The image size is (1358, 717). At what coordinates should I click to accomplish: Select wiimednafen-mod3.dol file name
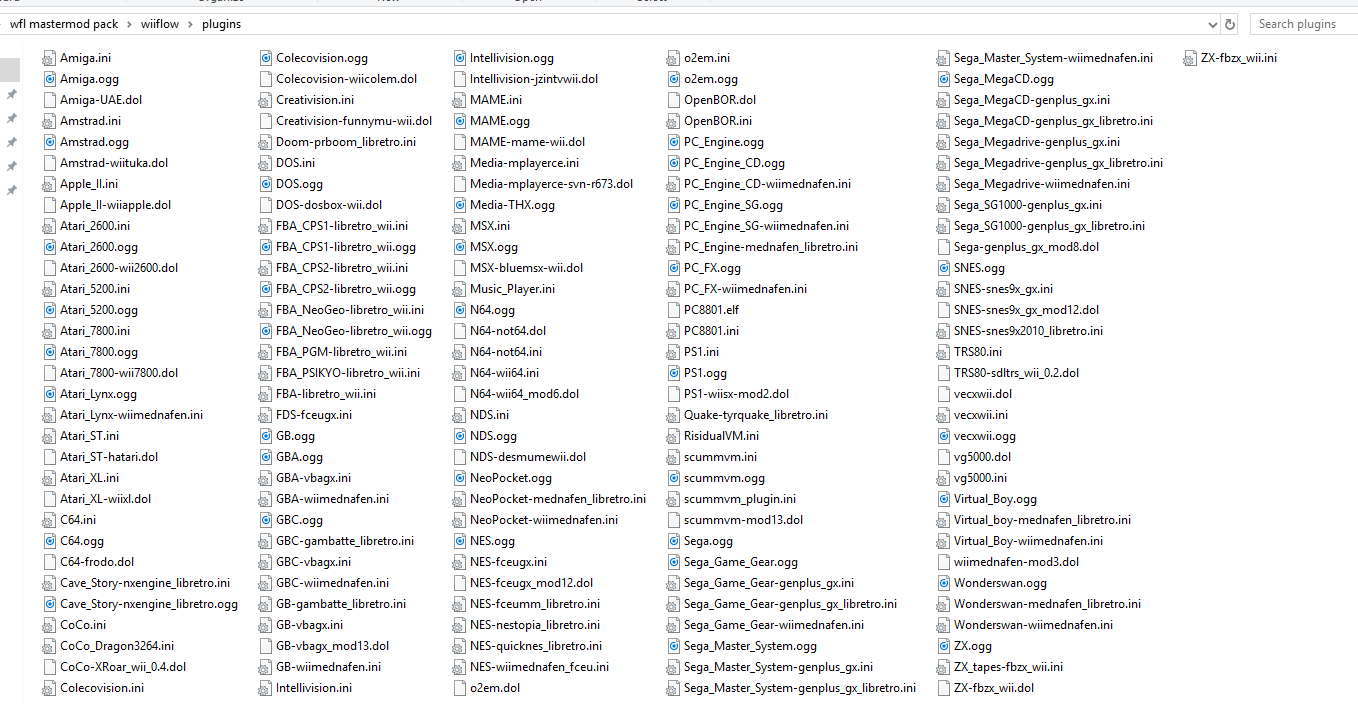1016,562
